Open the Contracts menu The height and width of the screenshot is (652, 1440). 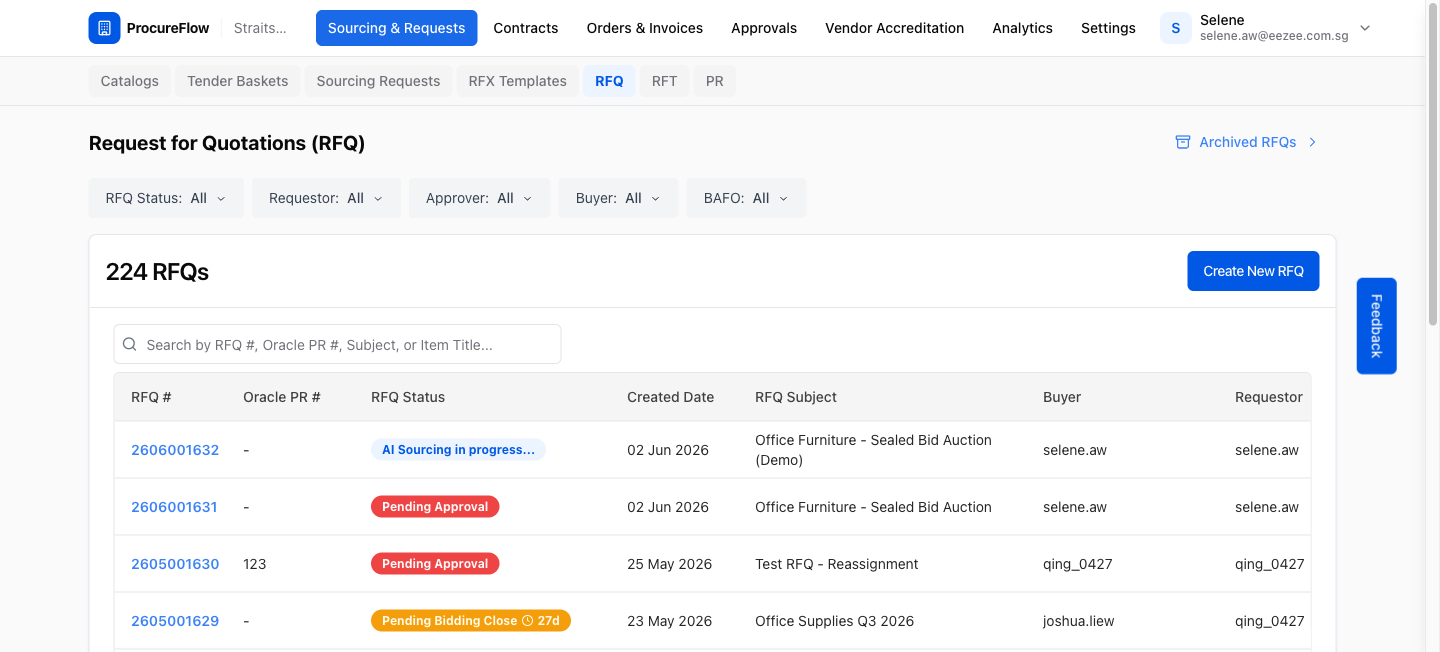(526, 28)
